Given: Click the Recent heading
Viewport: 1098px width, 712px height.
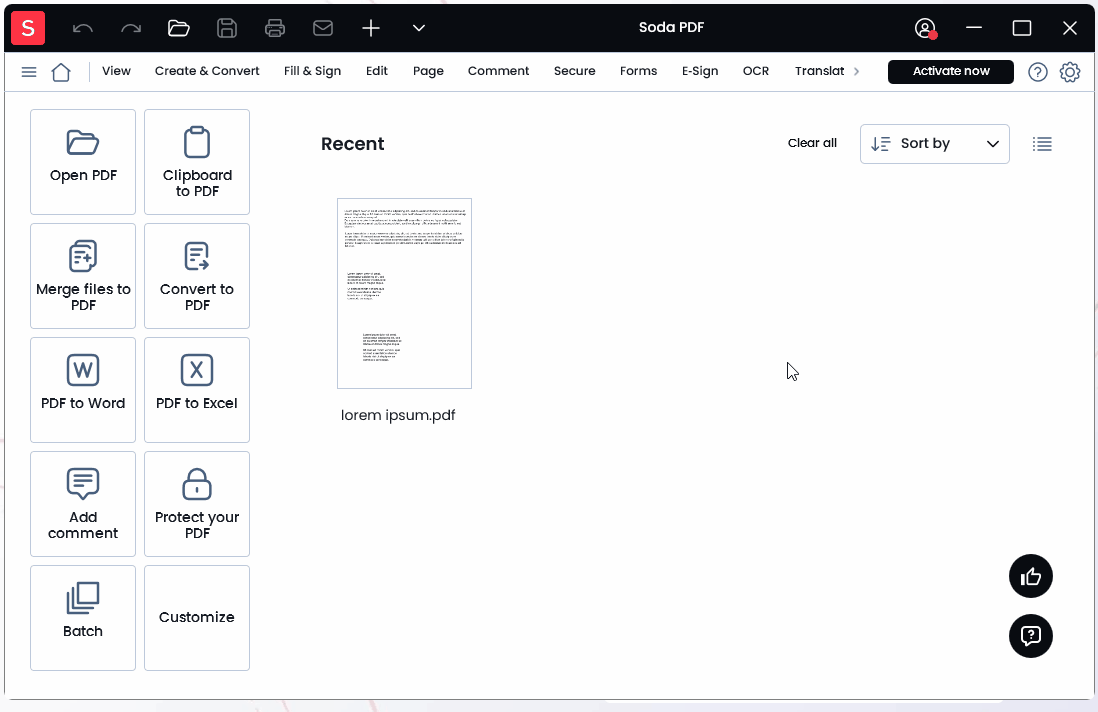Looking at the screenshot, I should [x=352, y=144].
